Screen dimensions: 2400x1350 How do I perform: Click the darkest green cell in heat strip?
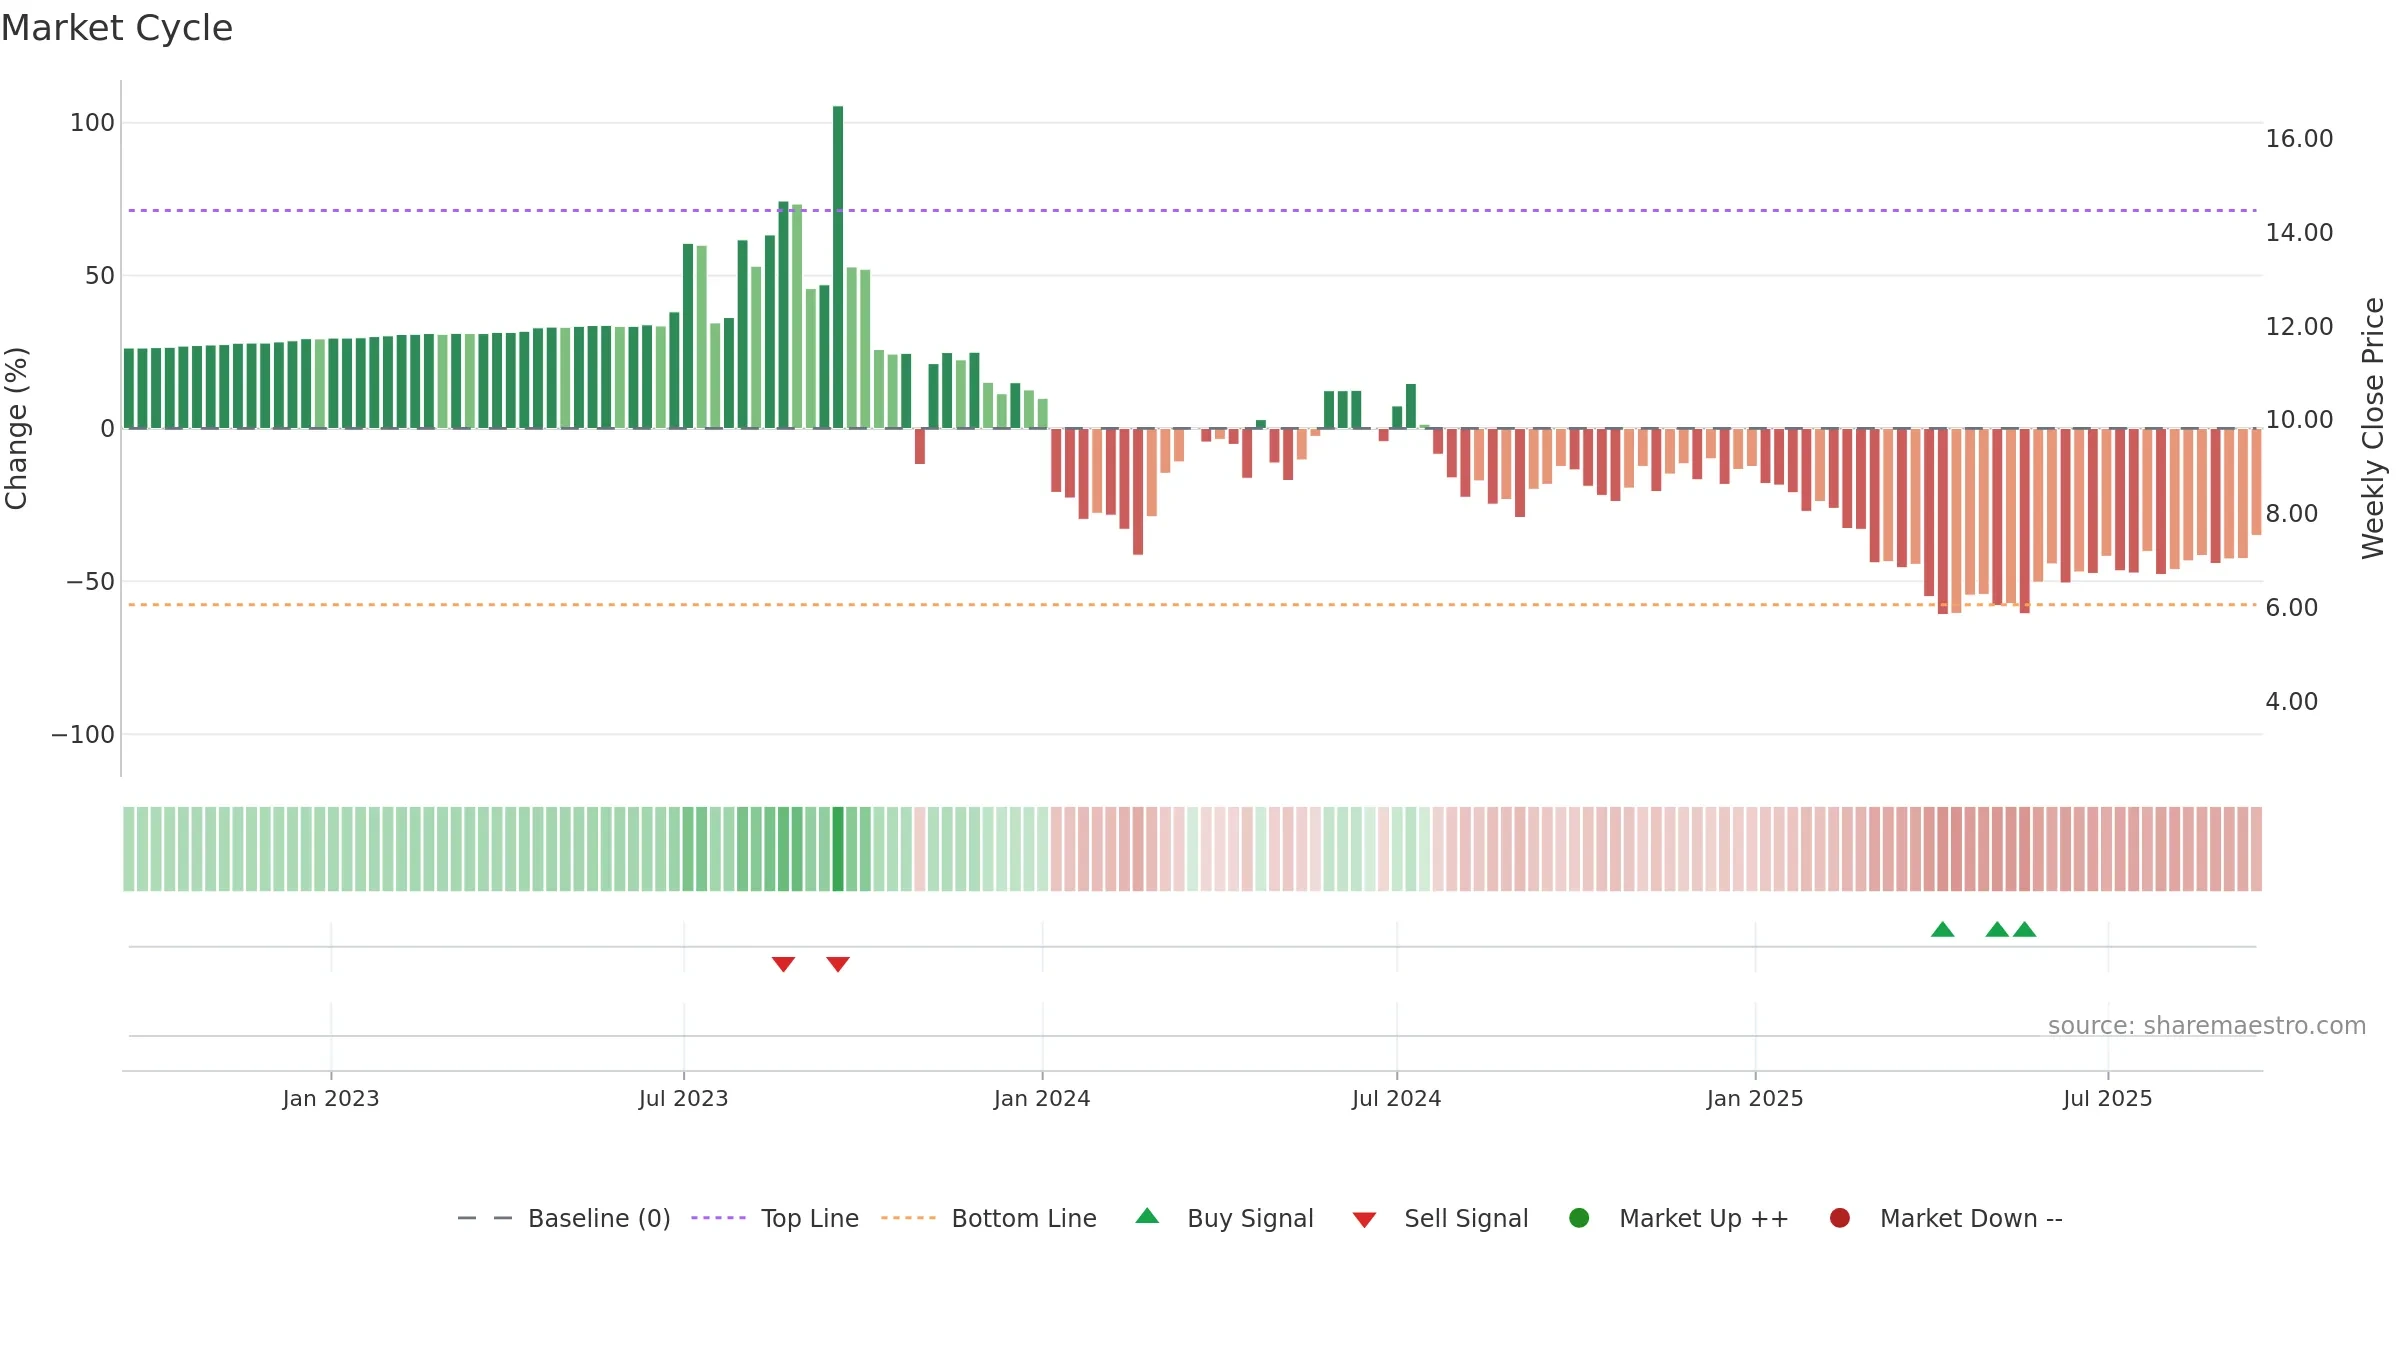(x=838, y=849)
